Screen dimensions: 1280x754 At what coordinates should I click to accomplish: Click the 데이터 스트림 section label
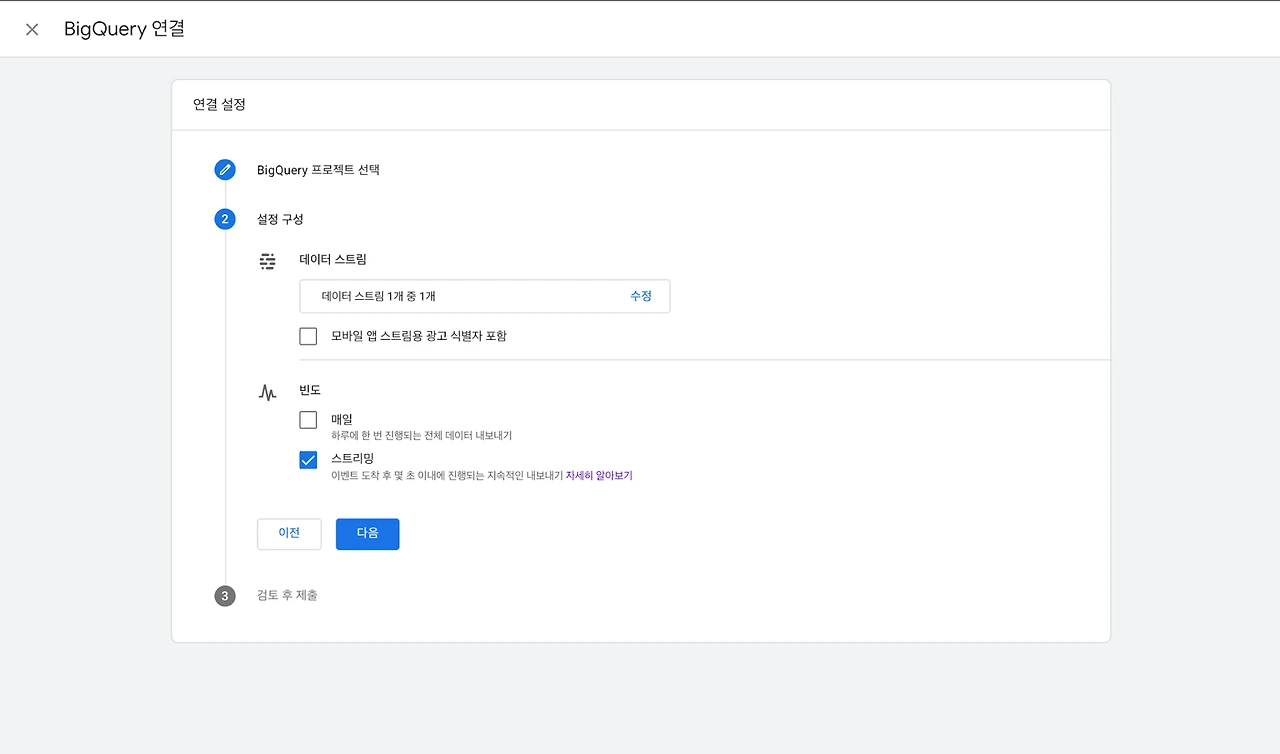click(333, 260)
